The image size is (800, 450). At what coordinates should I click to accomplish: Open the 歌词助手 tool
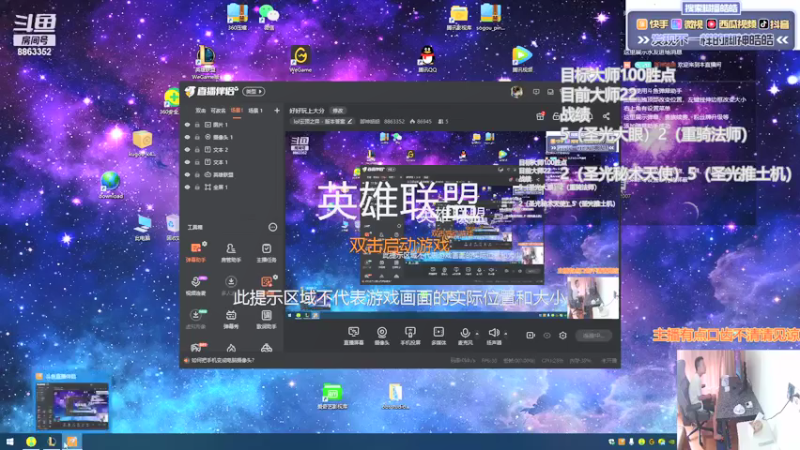coord(266,319)
